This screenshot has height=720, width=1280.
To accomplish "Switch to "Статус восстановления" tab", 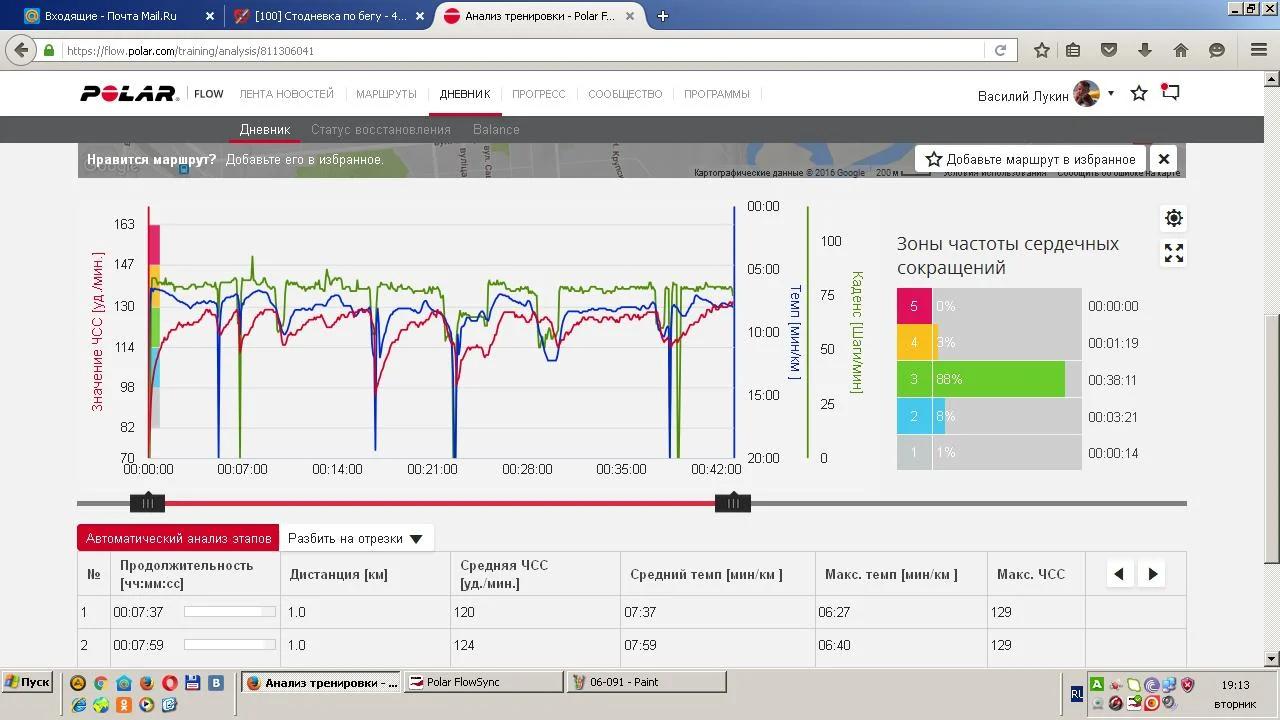I will coord(381,130).
